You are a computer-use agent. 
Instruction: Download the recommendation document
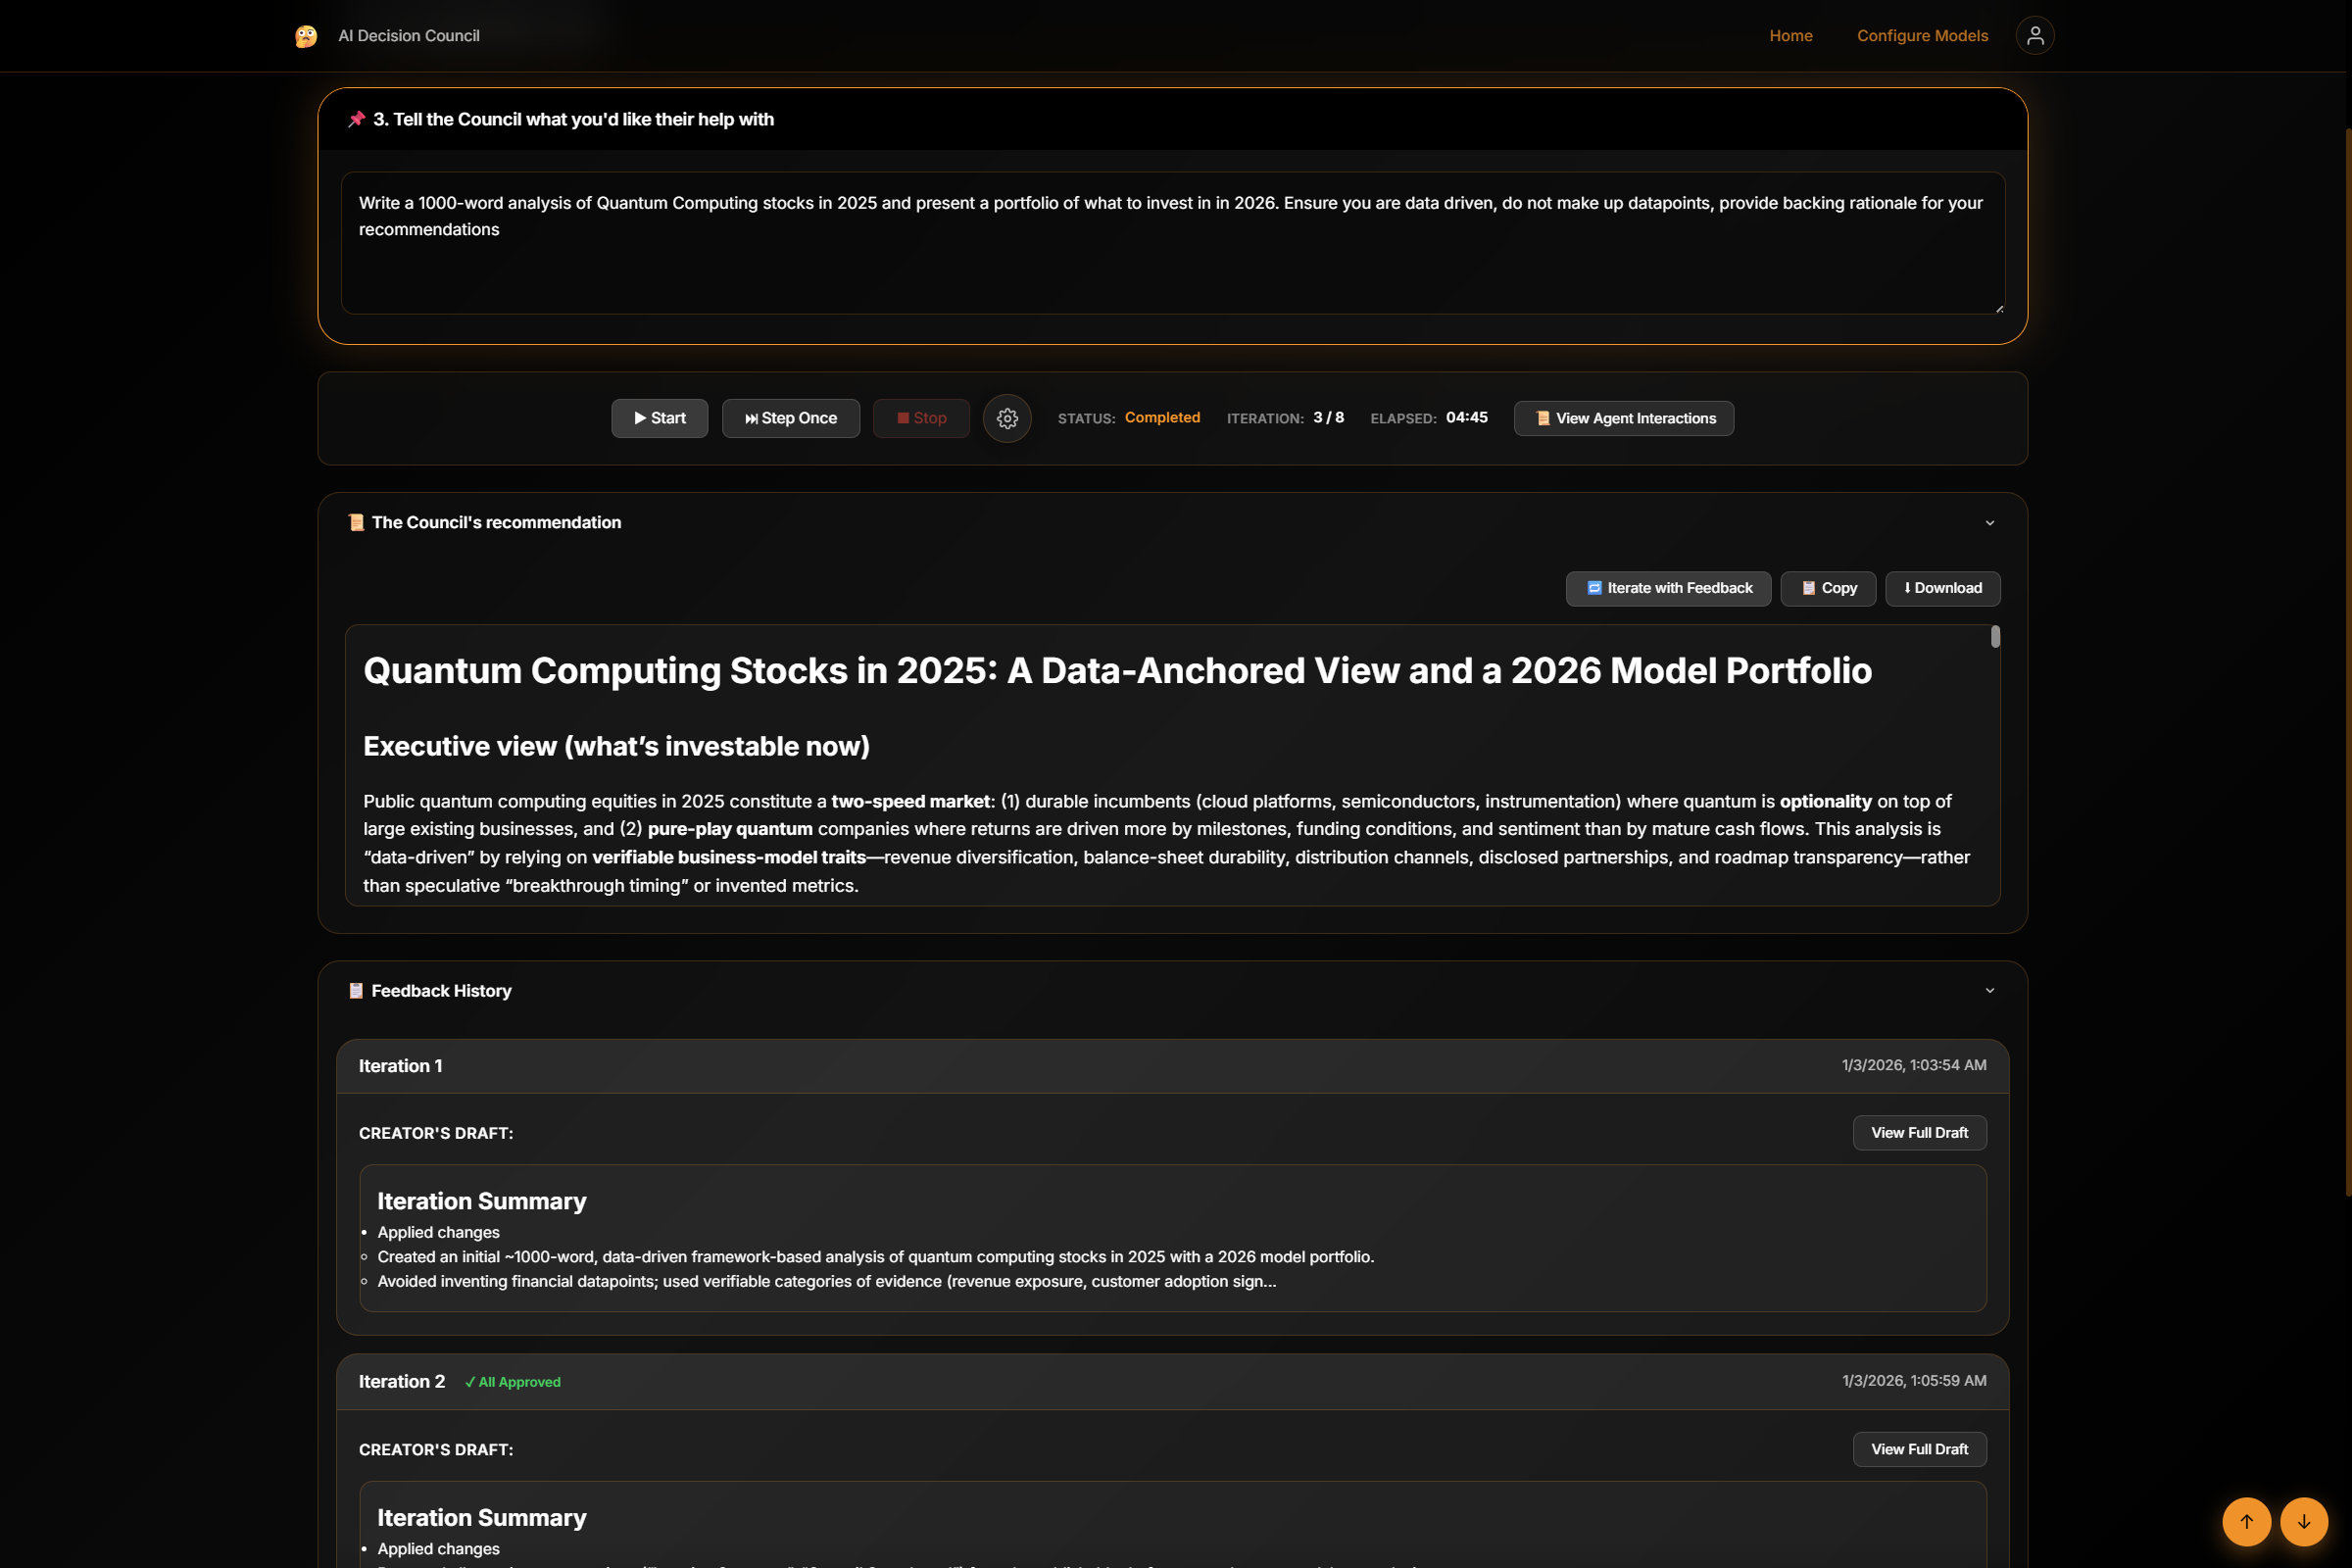(1942, 588)
